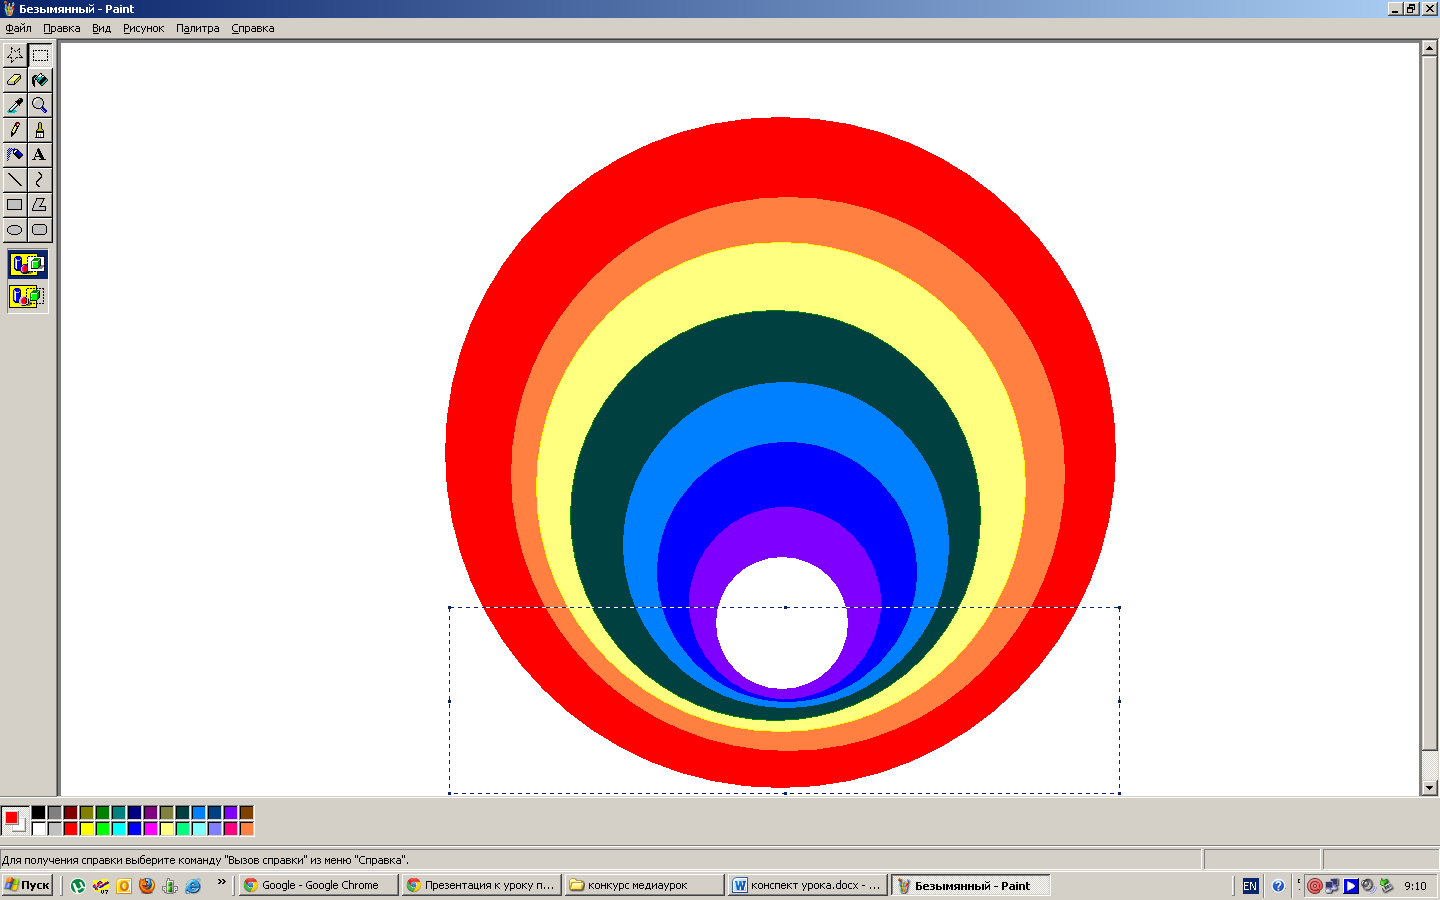The image size is (1440, 900).
Task: Click the current foreground/background color box
Action: click(15, 821)
